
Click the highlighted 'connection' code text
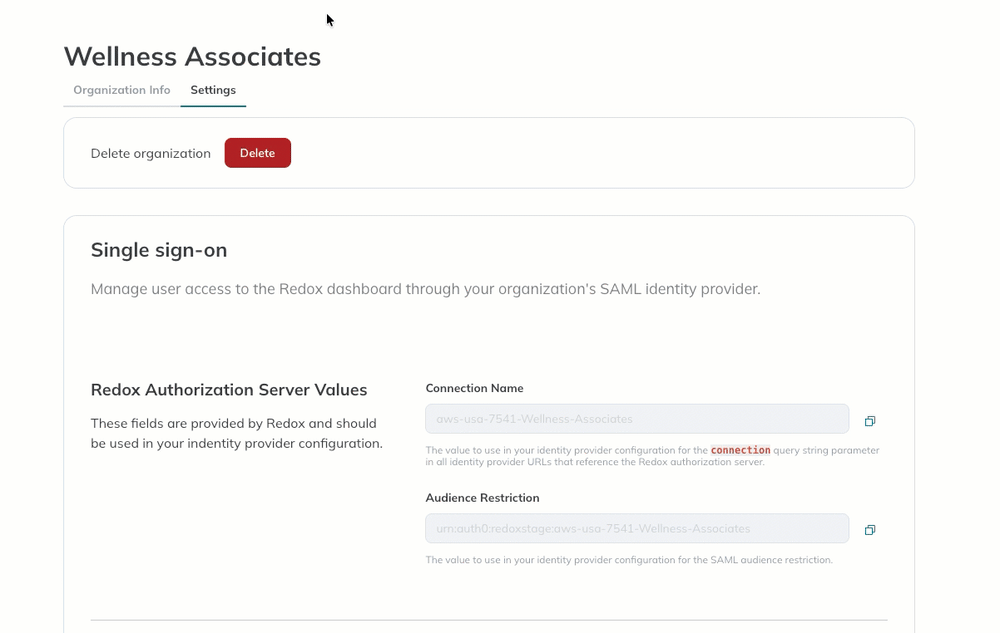(x=740, y=450)
